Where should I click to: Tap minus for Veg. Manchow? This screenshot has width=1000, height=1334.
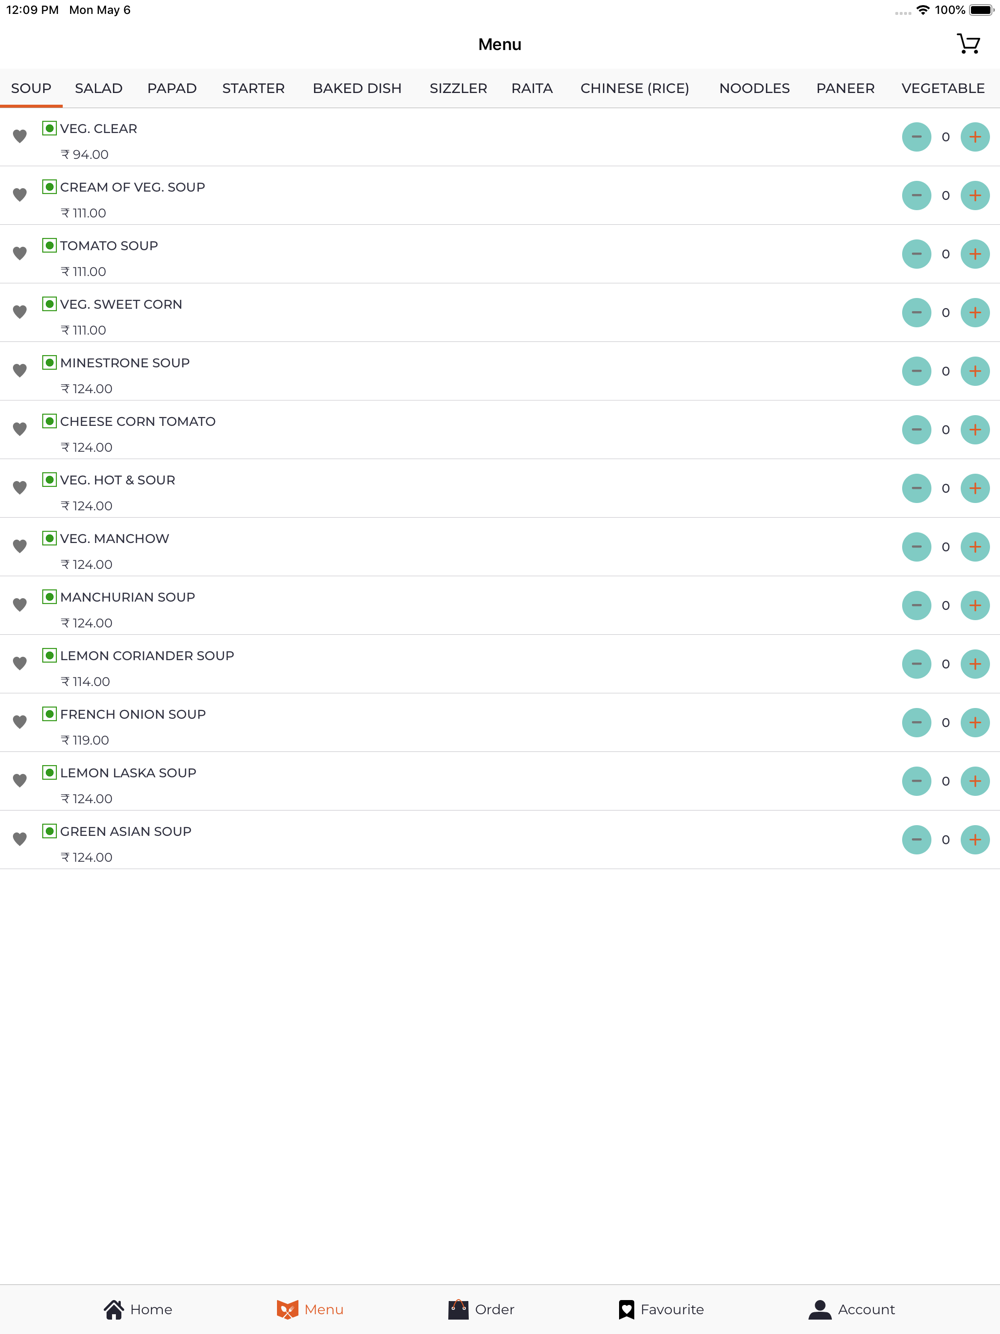pos(916,546)
